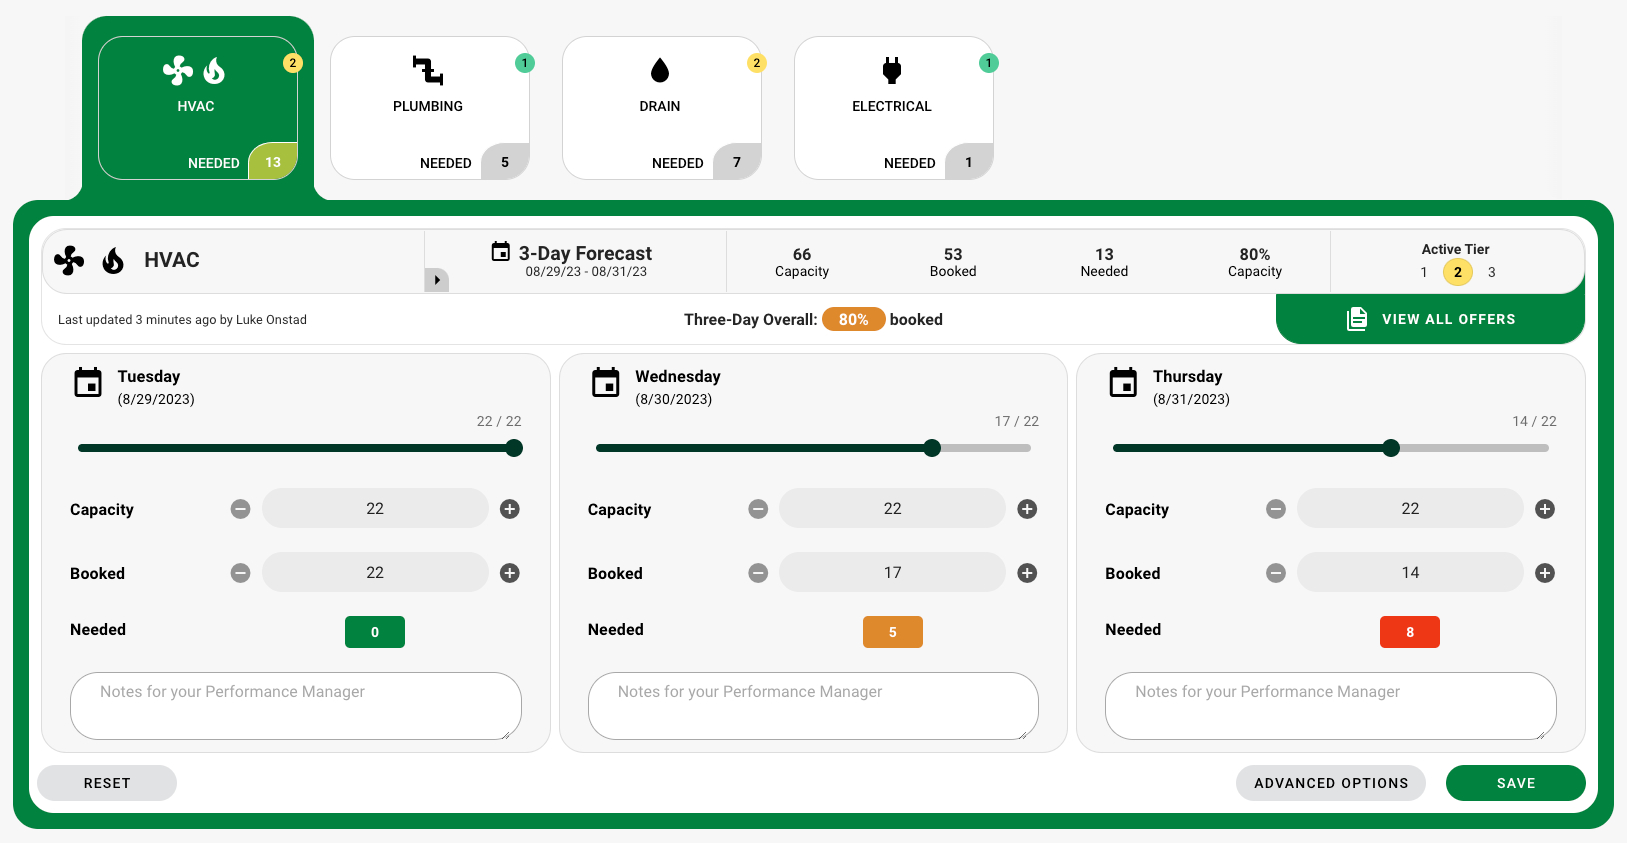Click the flame icon in HVAC header
Image resolution: width=1627 pixels, height=843 pixels.
coord(113,260)
